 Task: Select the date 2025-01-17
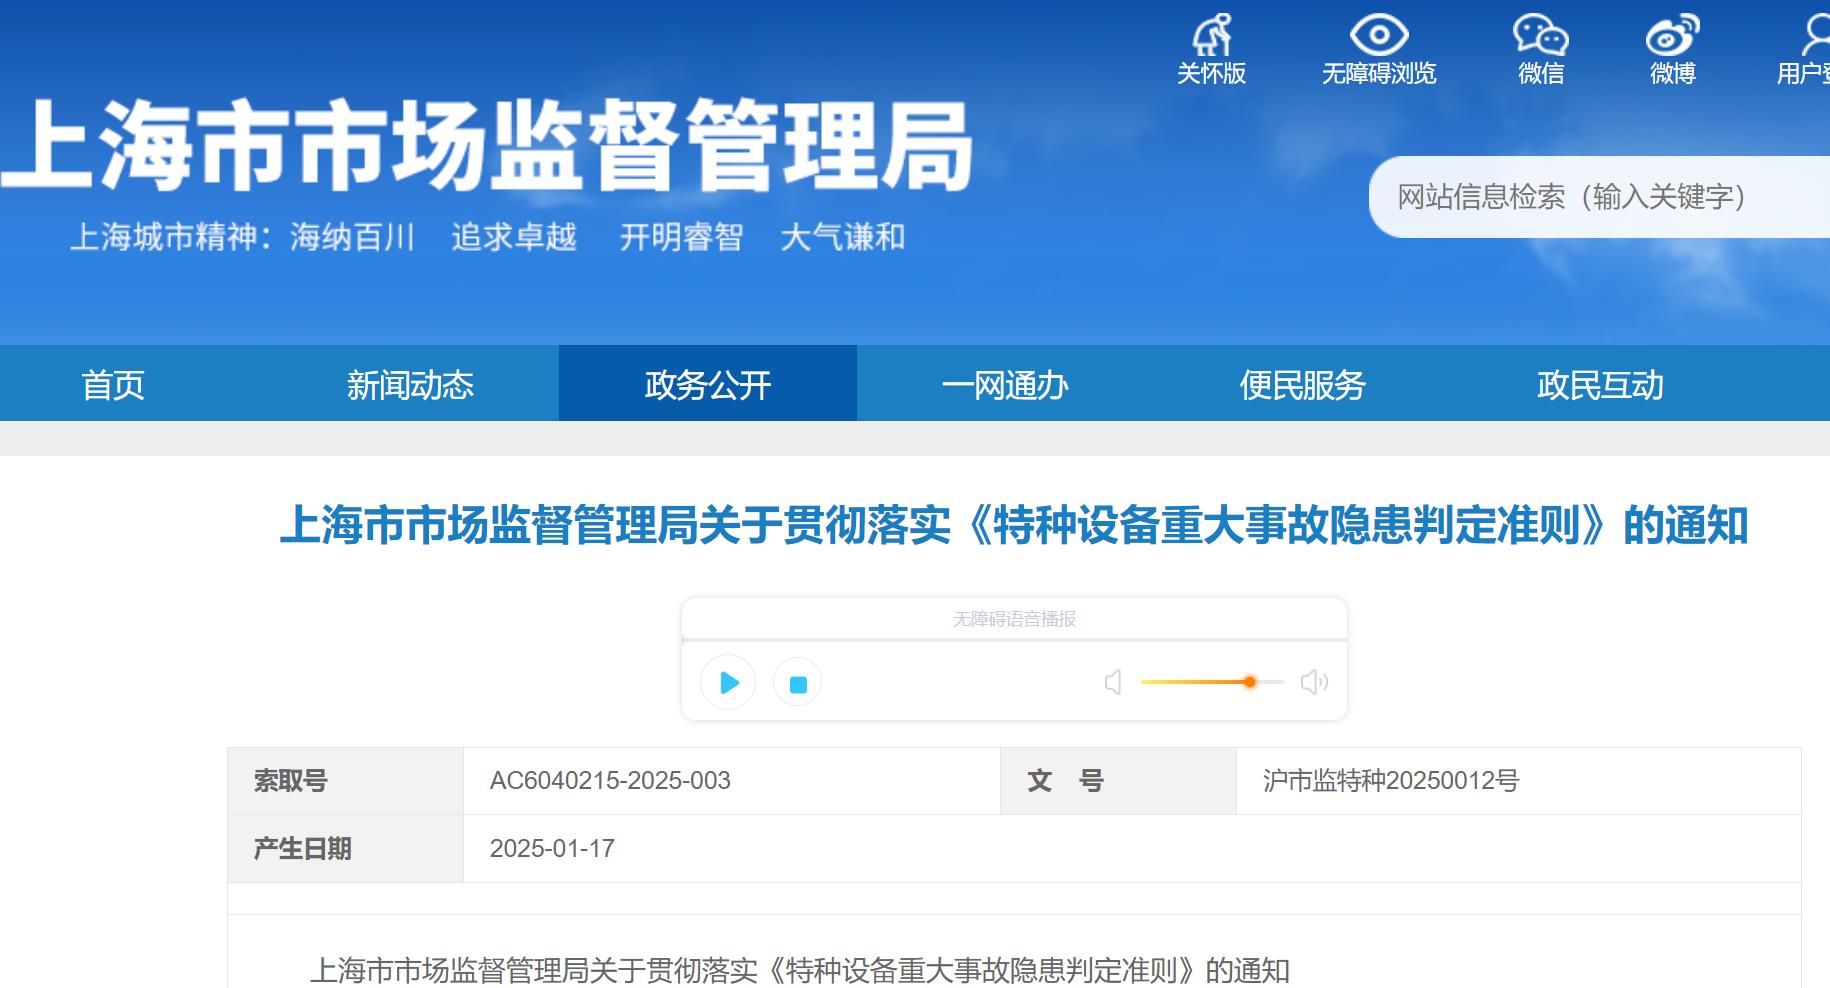(x=552, y=849)
